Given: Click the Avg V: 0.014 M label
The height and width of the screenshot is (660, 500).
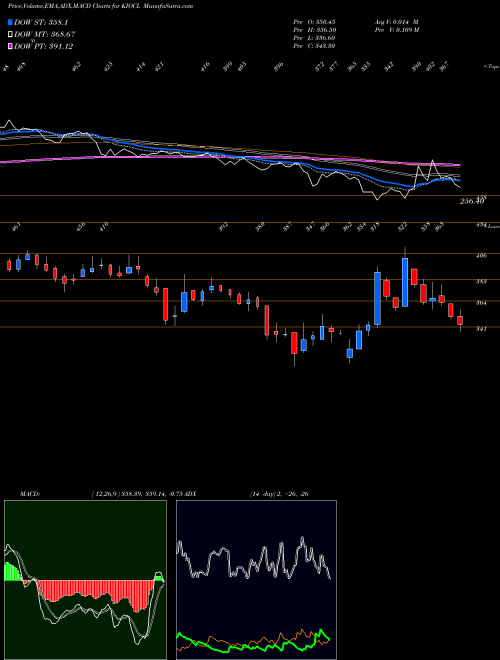Looking at the screenshot, I should [396, 21].
